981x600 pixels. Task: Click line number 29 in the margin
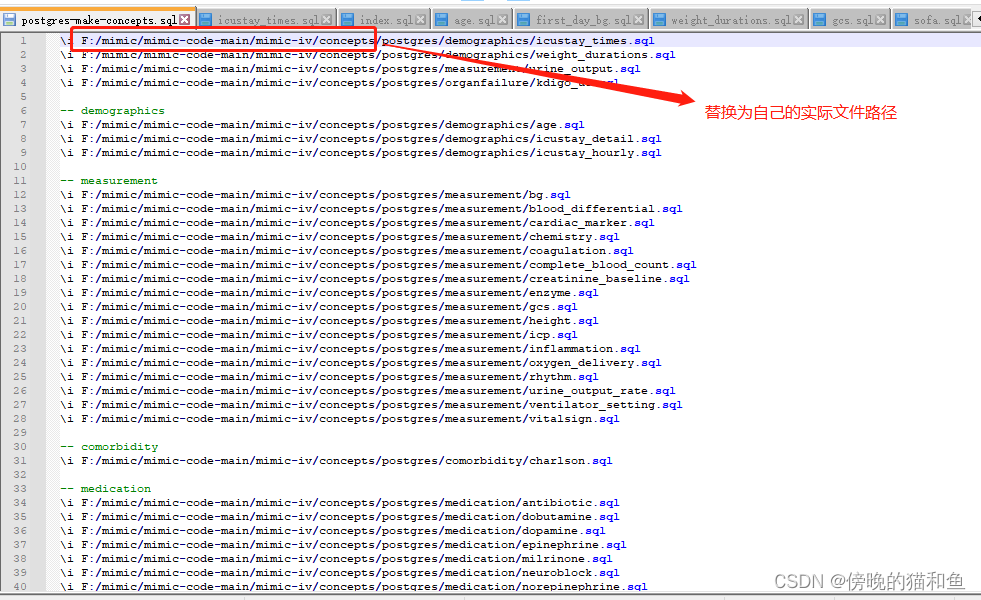[x=20, y=433]
